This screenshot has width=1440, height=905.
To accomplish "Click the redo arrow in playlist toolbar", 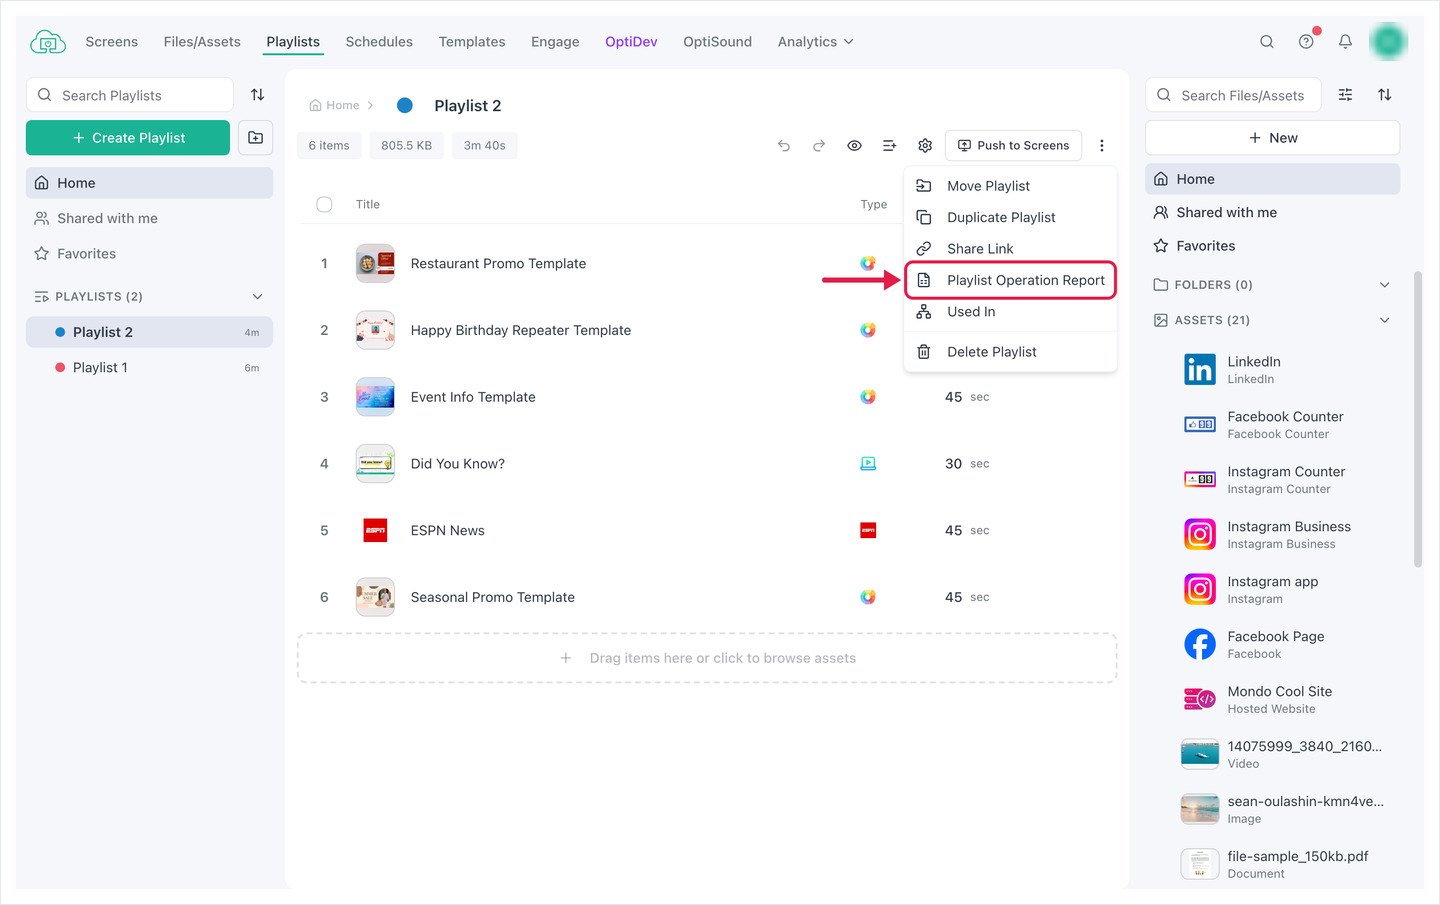I will [x=819, y=146].
